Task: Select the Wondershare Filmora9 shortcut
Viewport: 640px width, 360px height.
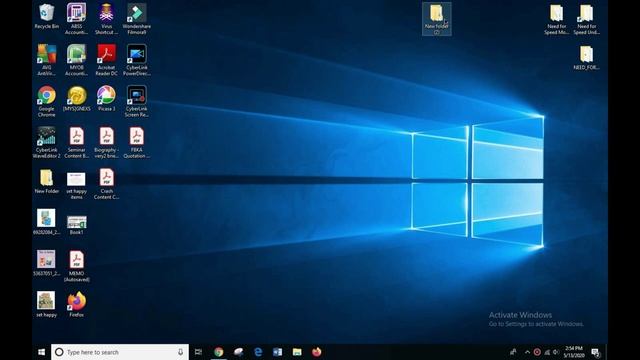Action: point(137,19)
